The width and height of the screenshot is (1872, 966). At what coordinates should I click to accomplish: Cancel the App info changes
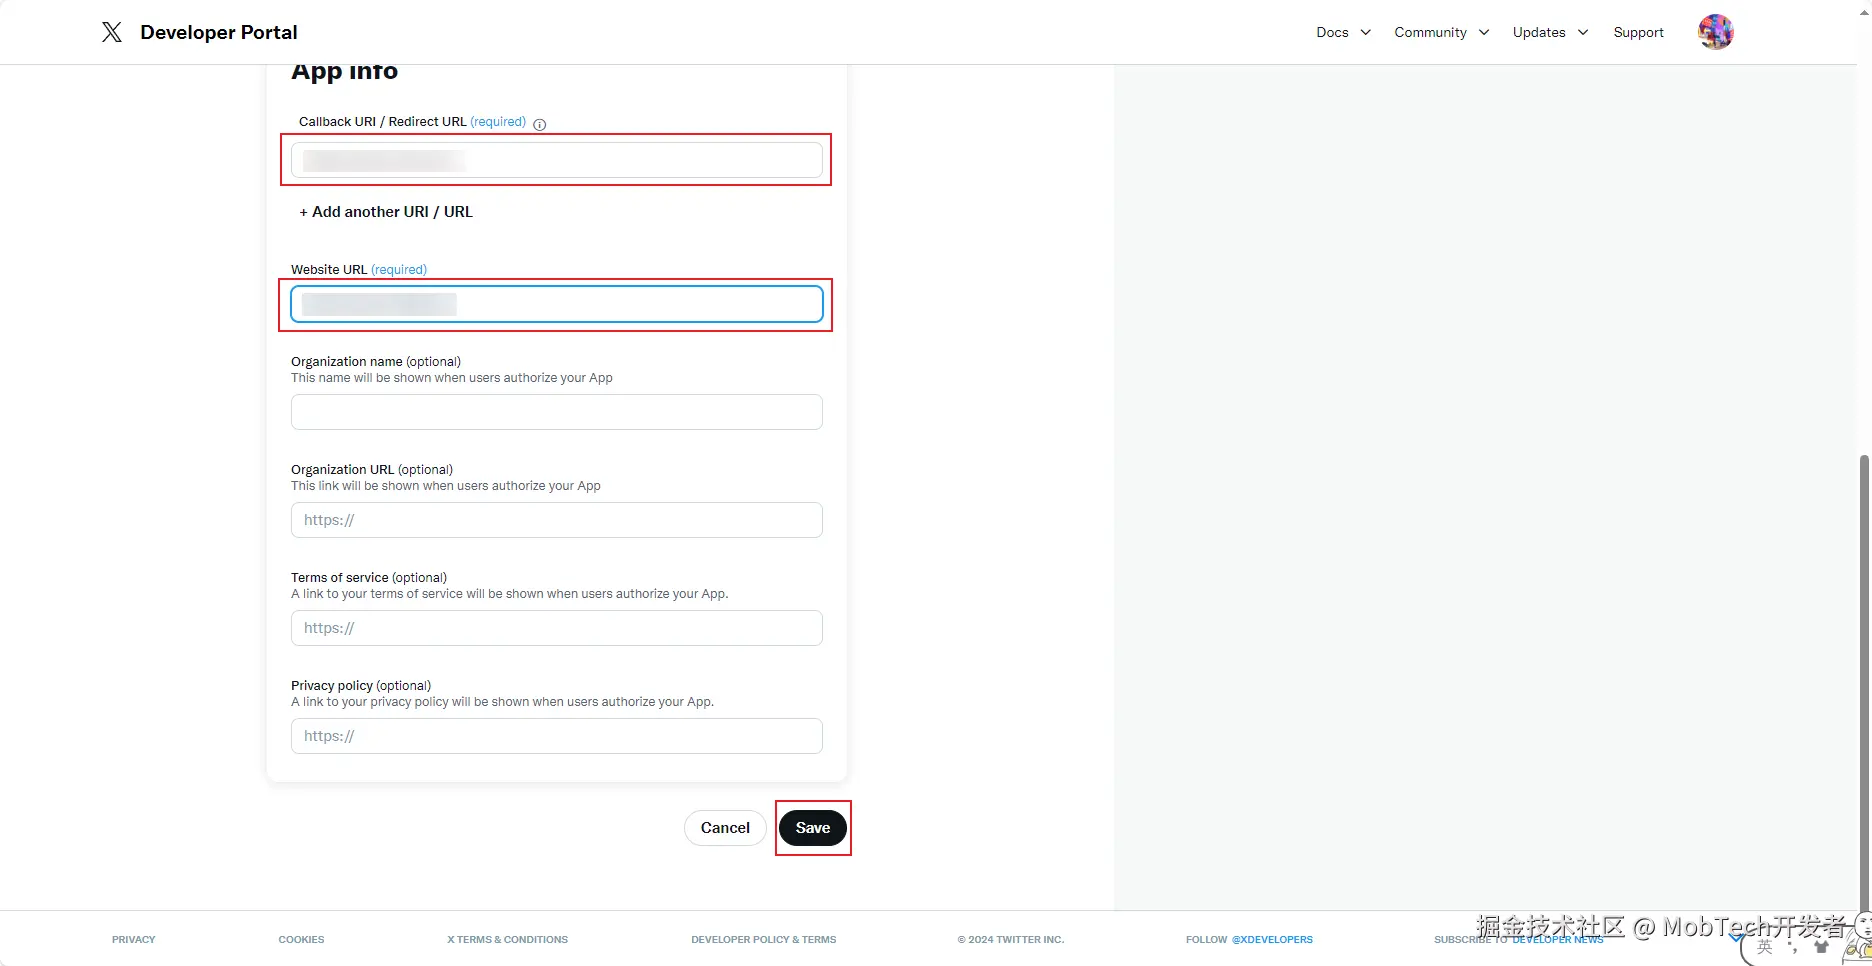click(x=725, y=828)
